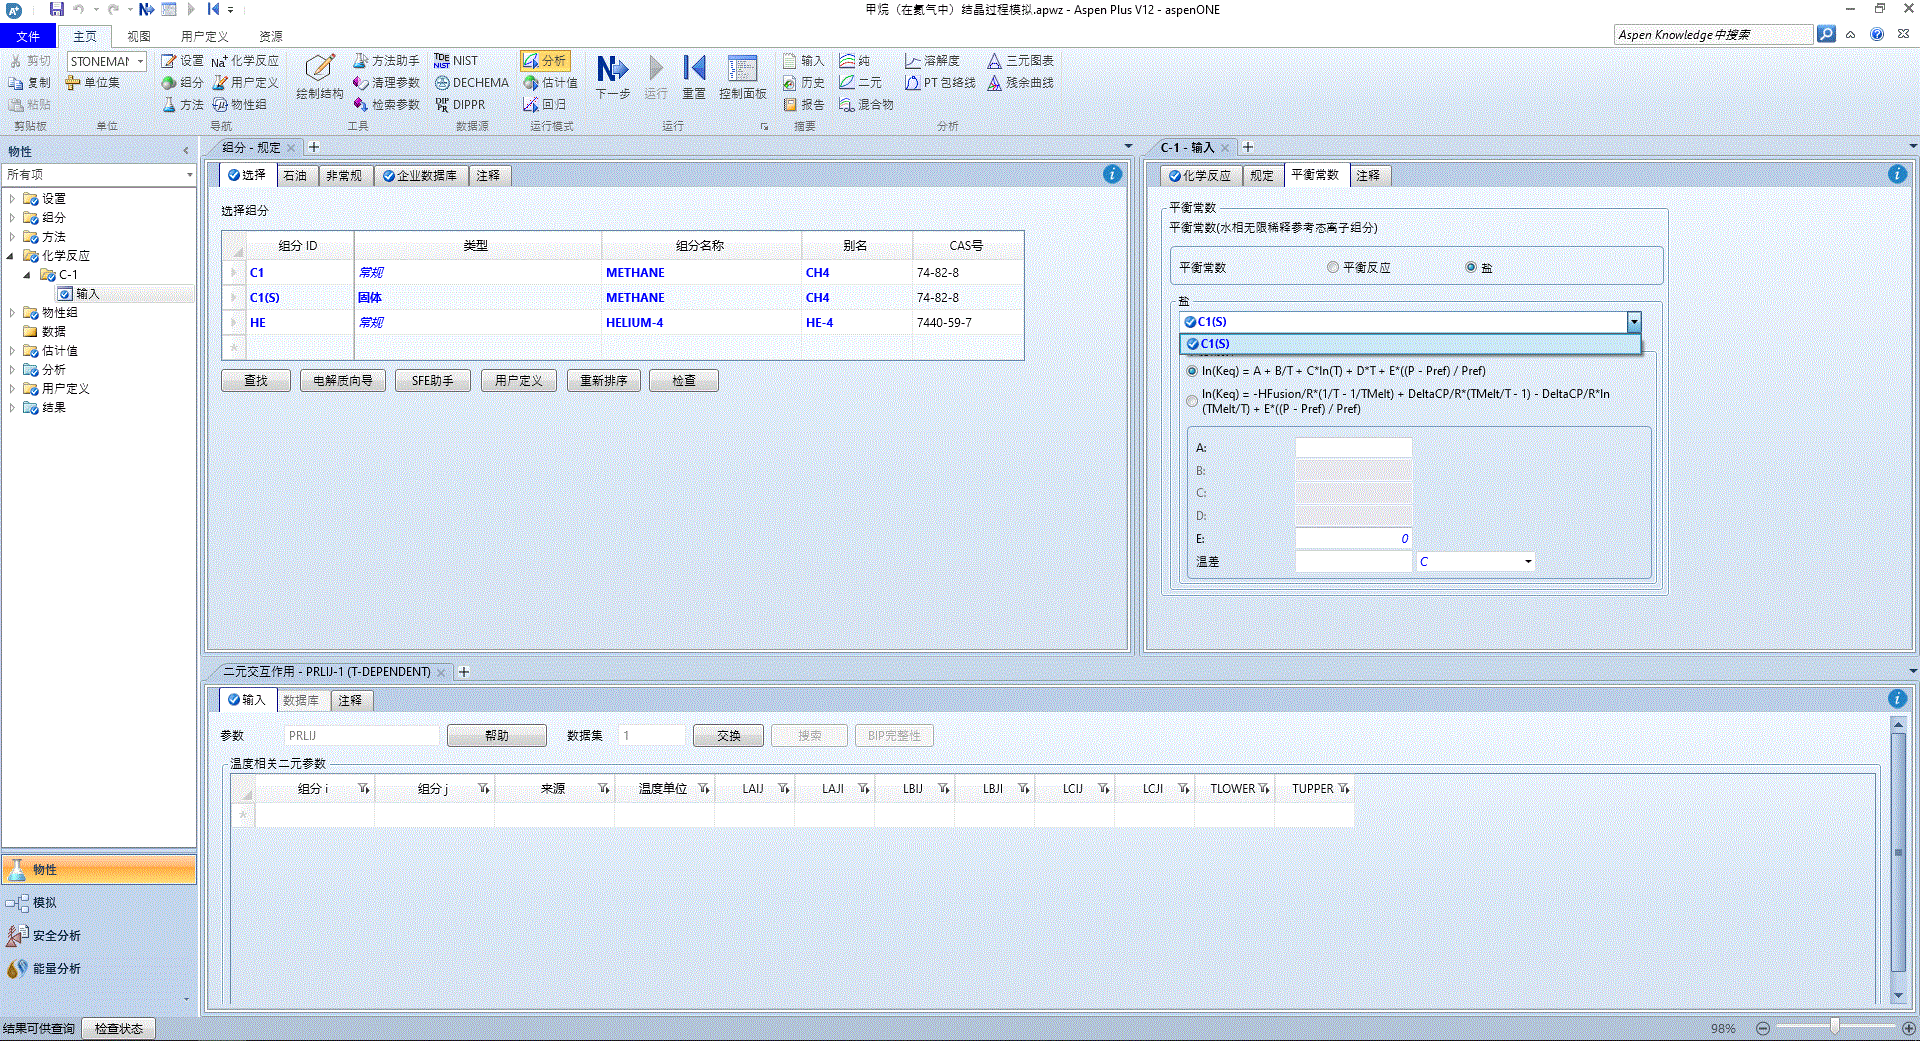Screen dimensions: 1920x1041
Task: Click the Reset (重置) ribbon button
Action: pyautogui.click(x=694, y=77)
